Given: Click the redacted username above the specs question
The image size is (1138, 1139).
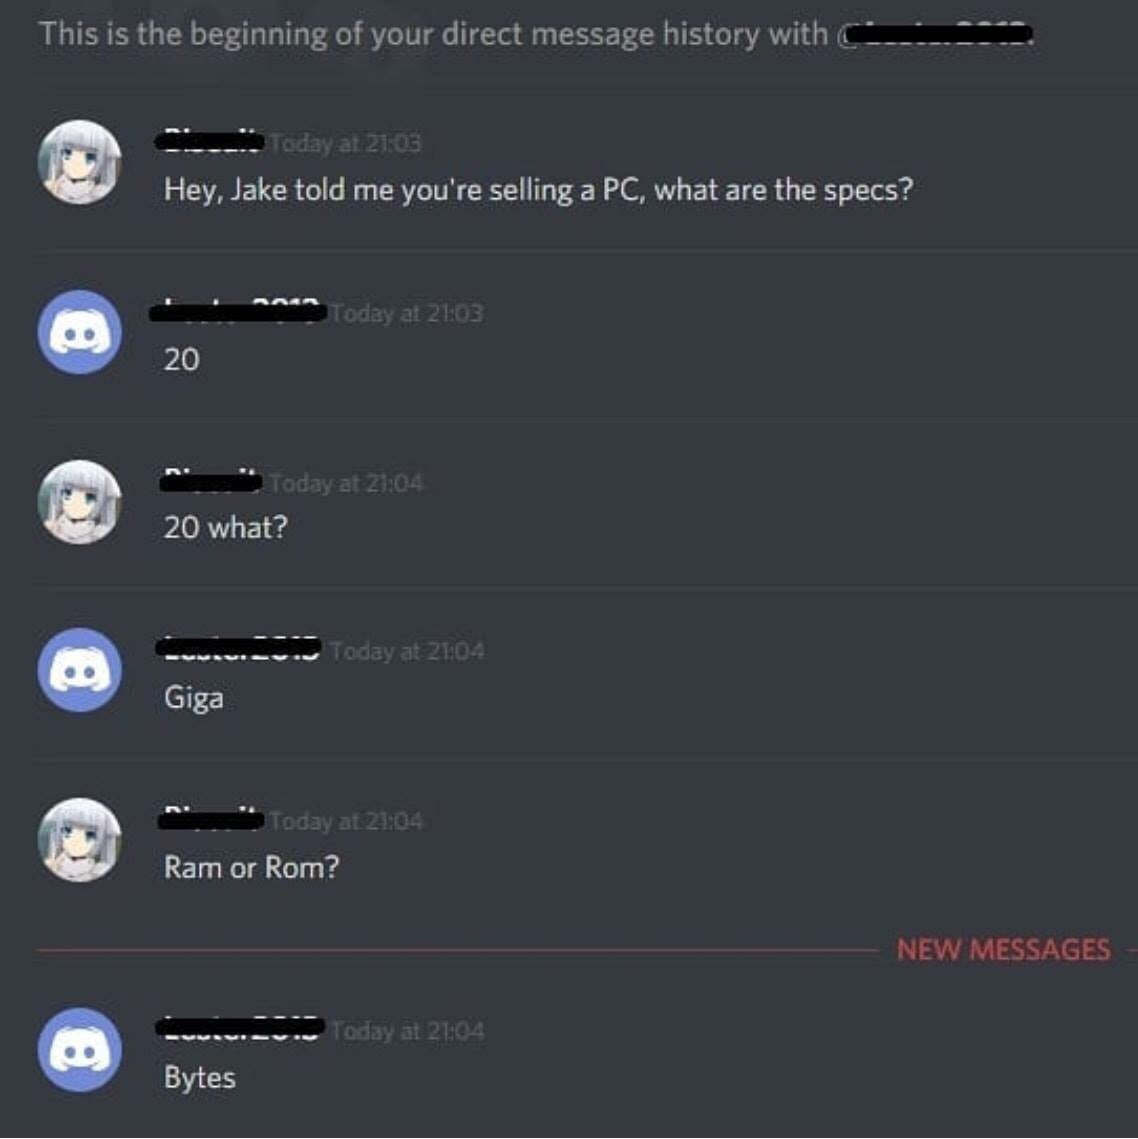Looking at the screenshot, I should (210, 141).
